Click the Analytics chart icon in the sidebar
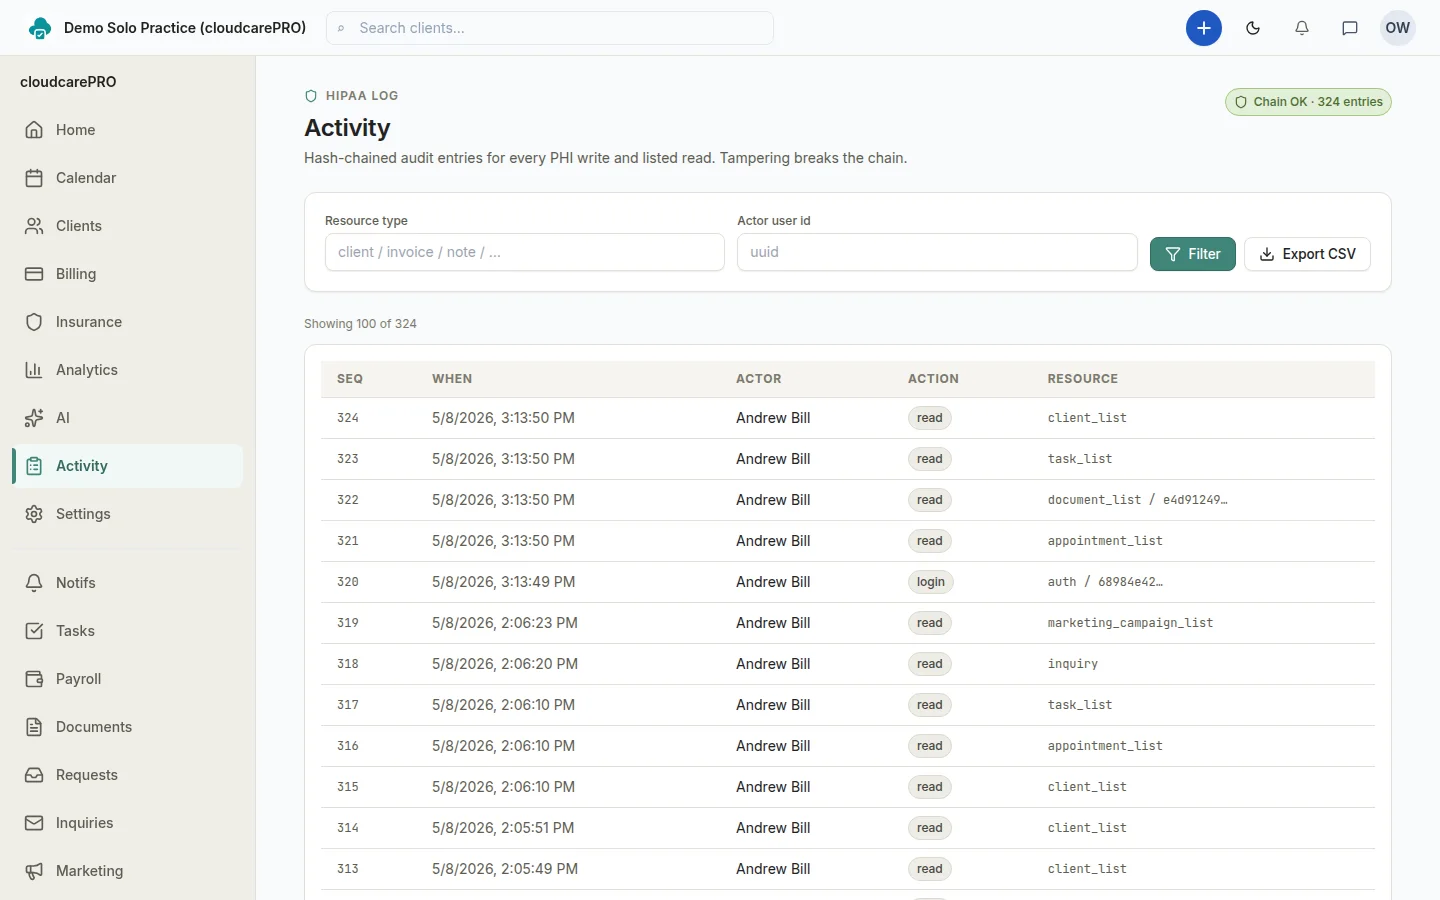1440x900 pixels. [x=34, y=370]
